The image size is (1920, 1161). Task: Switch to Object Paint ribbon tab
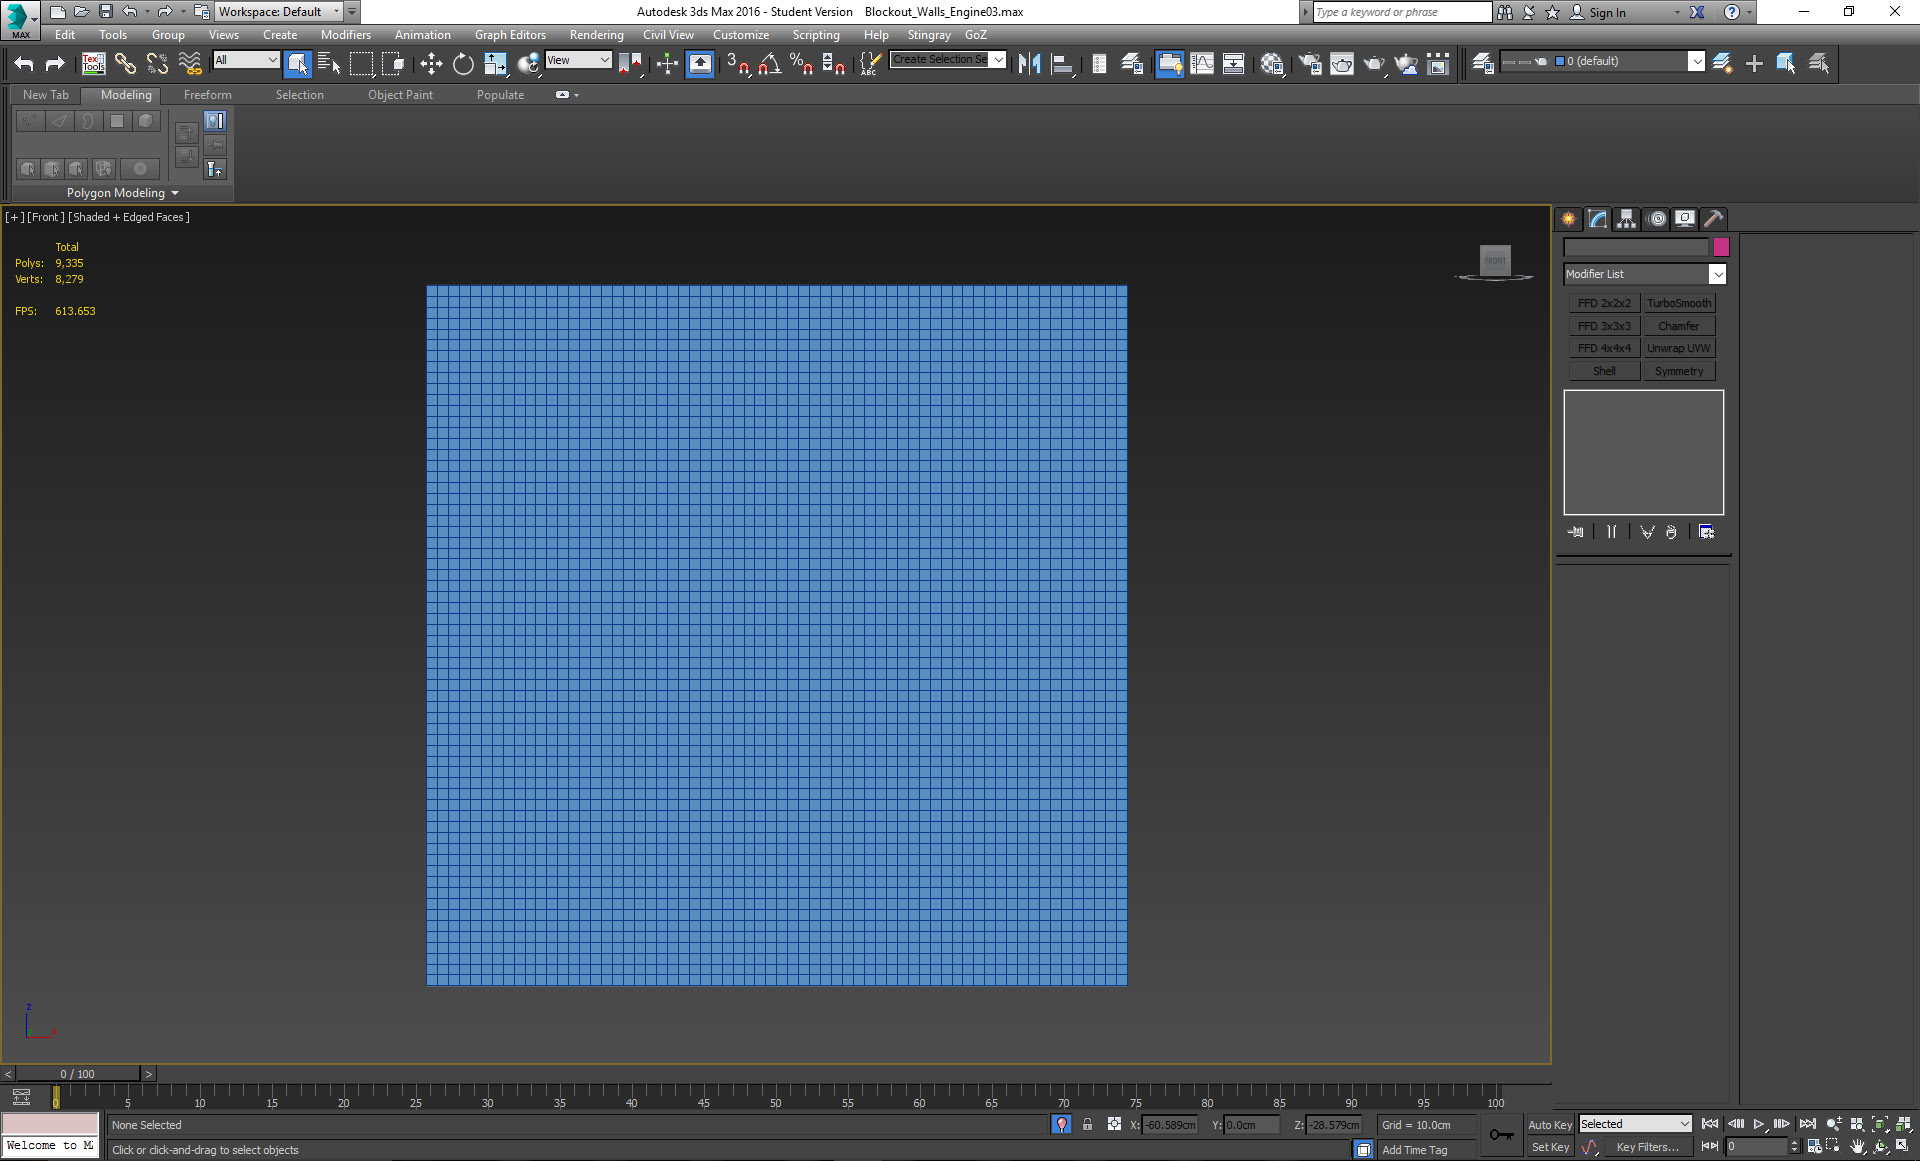(400, 95)
